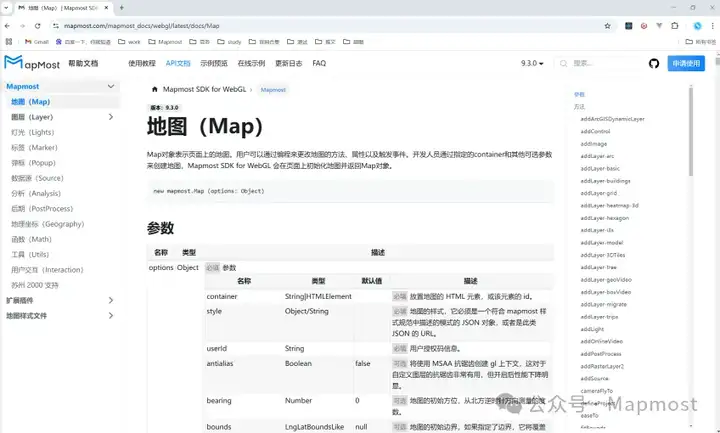The image size is (720, 433).
Task: Bookmark this page with the star icon
Action: [x=608, y=26]
